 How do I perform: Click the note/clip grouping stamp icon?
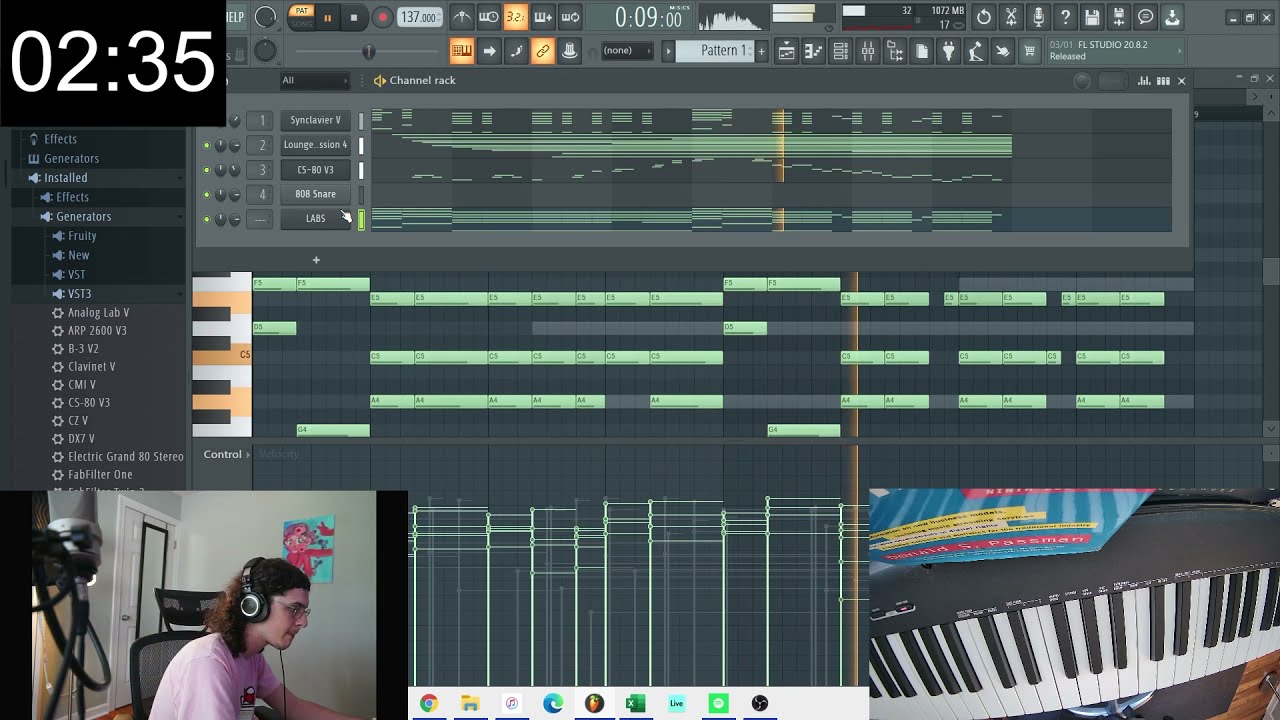click(570, 51)
